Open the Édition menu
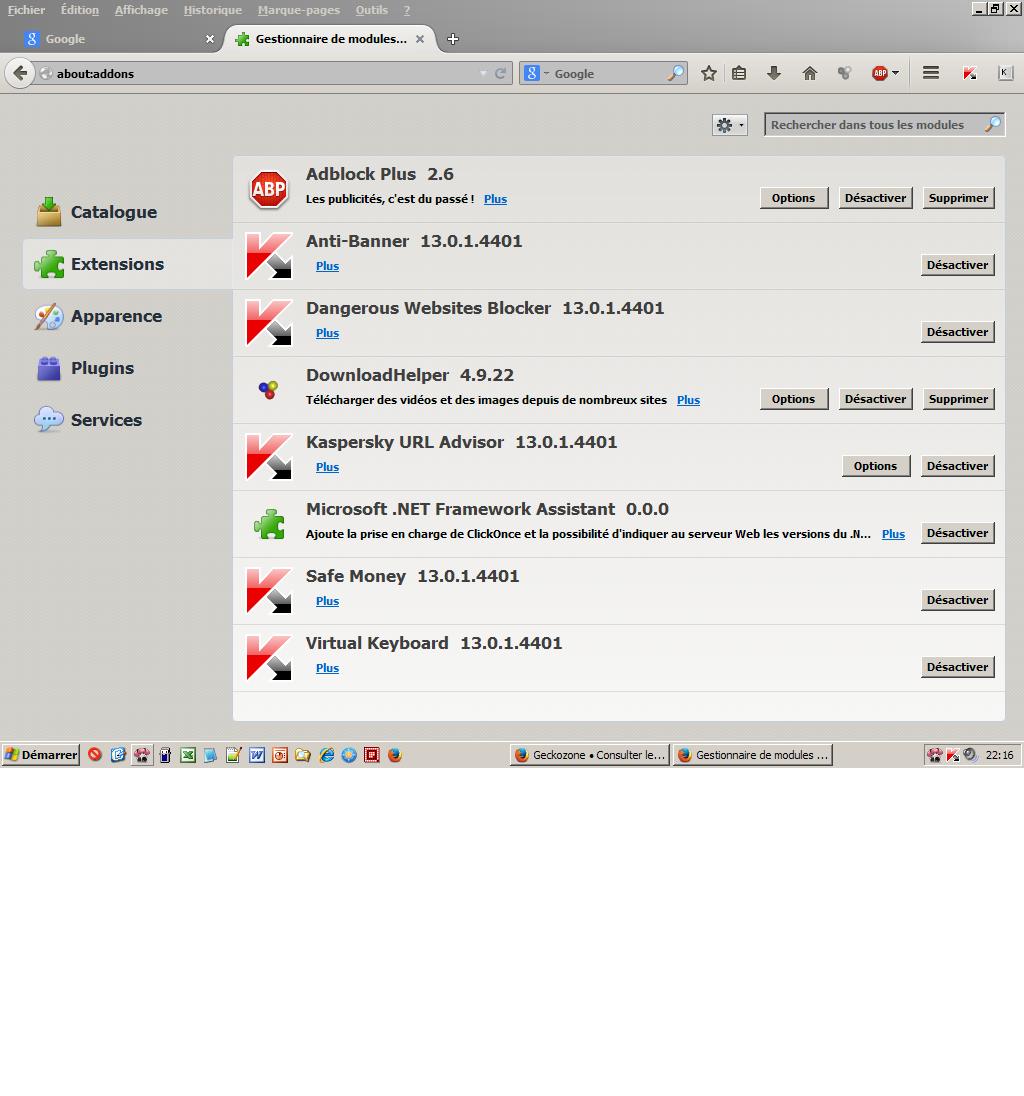The image size is (1024, 1096). click(80, 10)
